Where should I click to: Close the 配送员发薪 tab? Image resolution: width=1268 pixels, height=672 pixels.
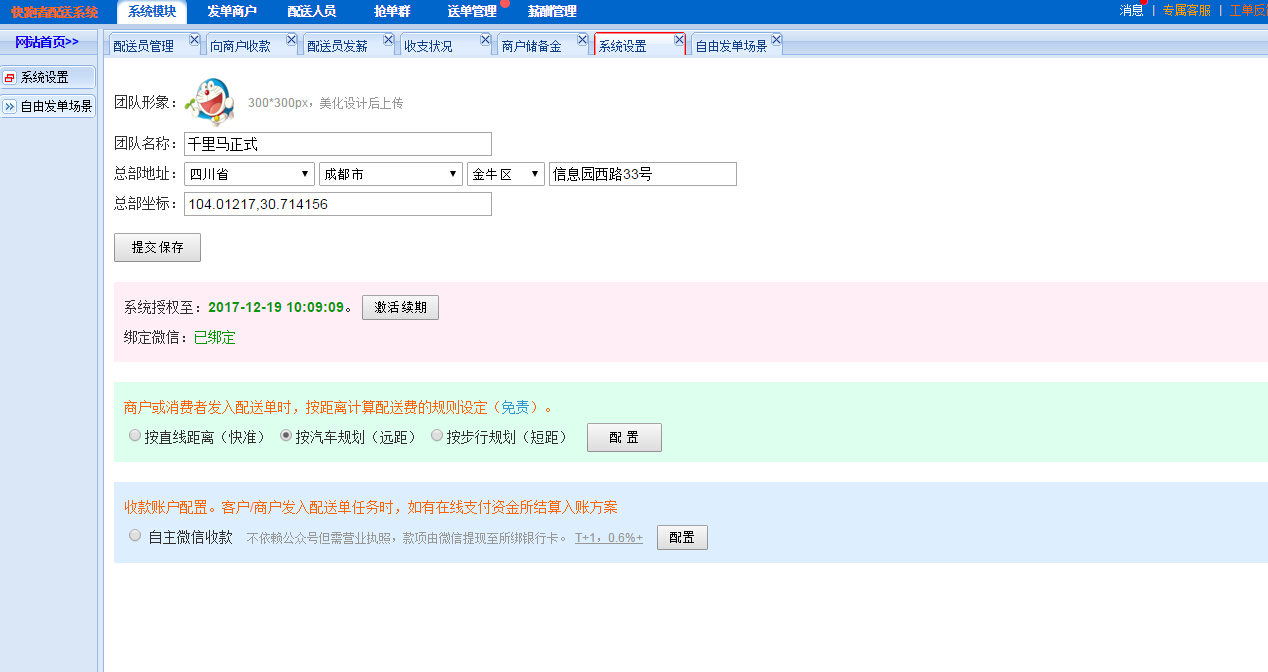pos(388,40)
